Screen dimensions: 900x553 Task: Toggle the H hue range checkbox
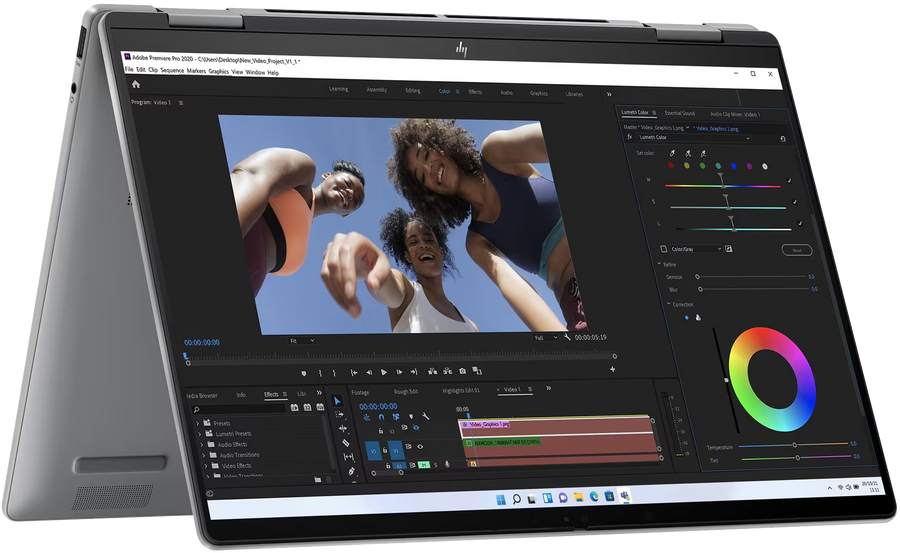coord(790,181)
